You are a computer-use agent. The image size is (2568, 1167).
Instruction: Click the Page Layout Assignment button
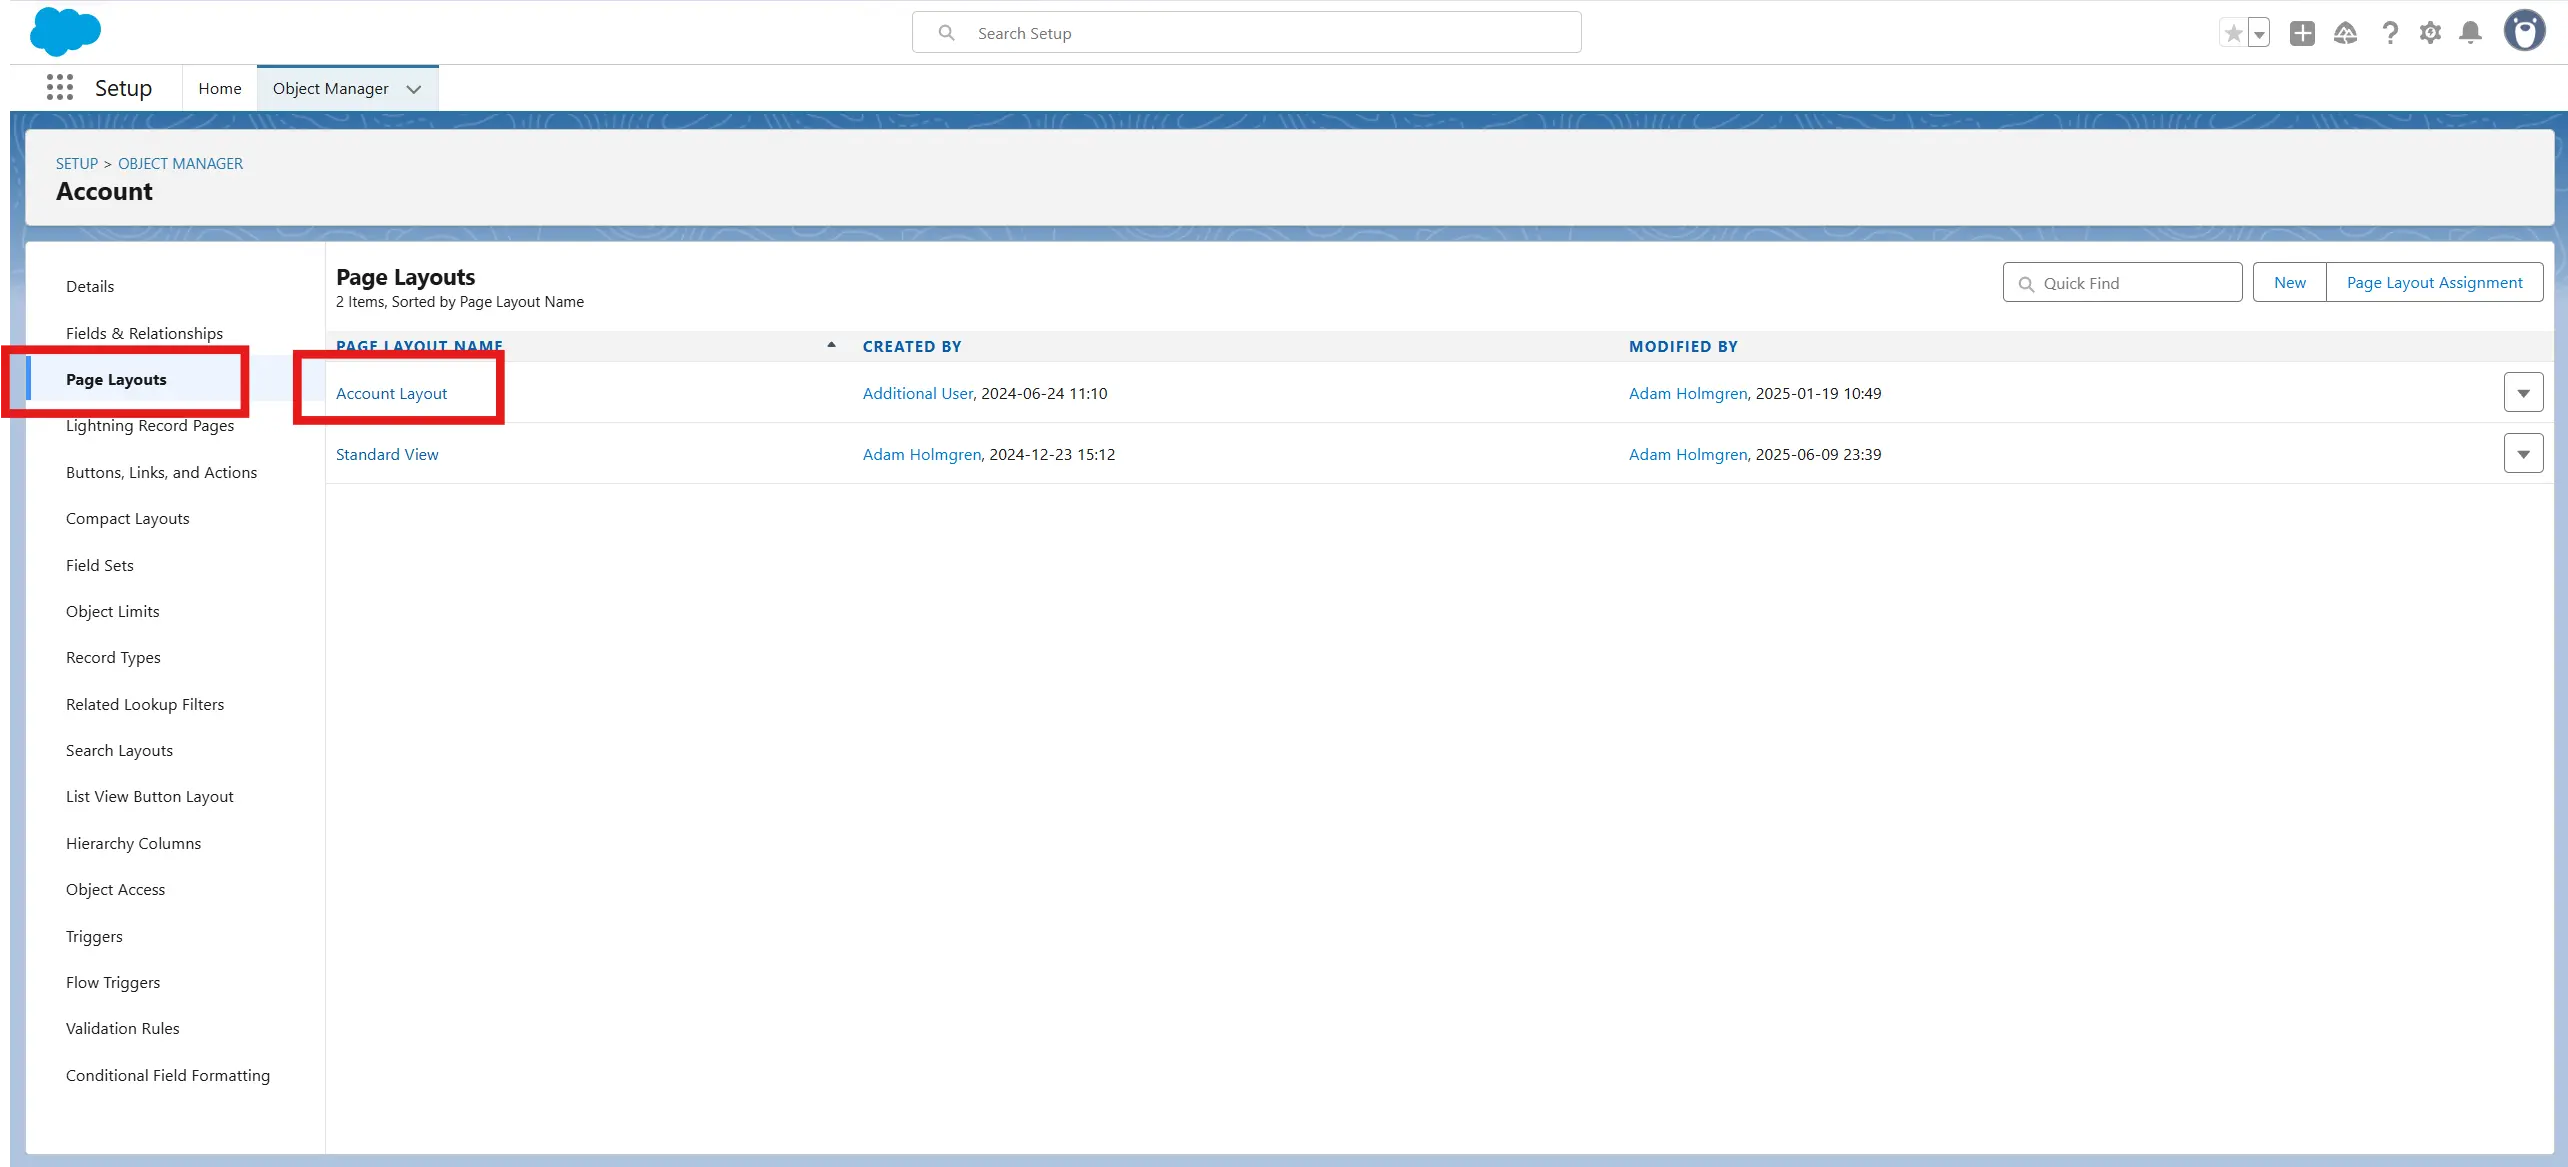tap(2434, 282)
